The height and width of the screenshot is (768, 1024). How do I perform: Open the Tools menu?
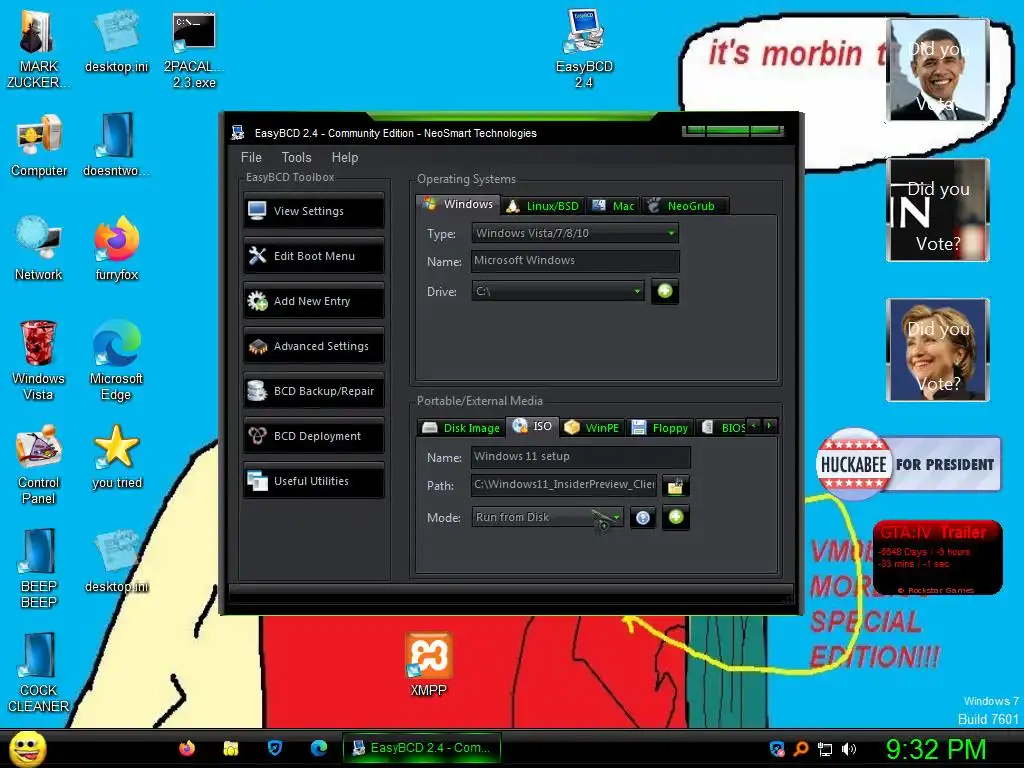click(x=296, y=157)
